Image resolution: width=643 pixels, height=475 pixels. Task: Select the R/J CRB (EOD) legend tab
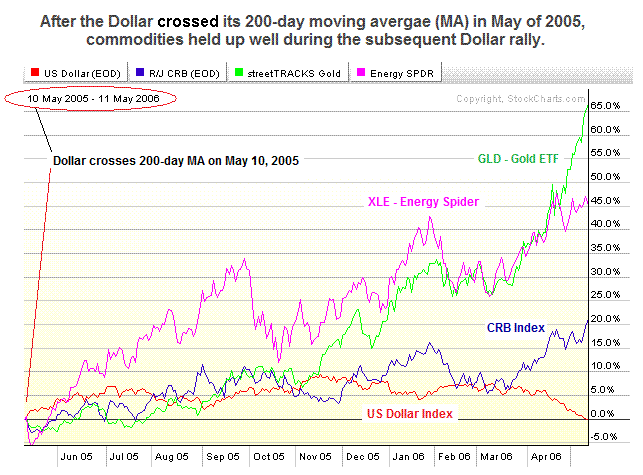tap(178, 73)
